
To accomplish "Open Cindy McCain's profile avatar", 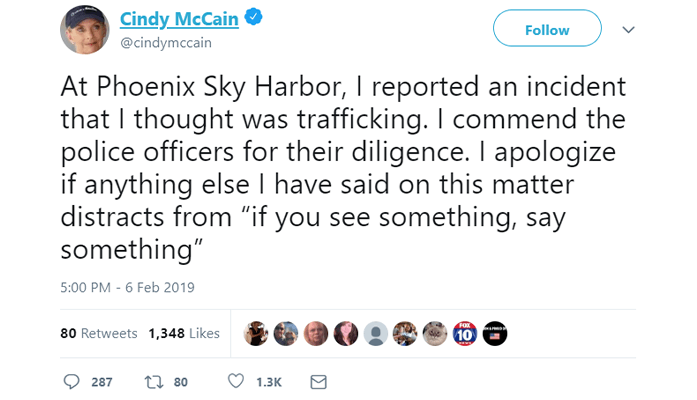I will pyautogui.click(x=84, y=29).
